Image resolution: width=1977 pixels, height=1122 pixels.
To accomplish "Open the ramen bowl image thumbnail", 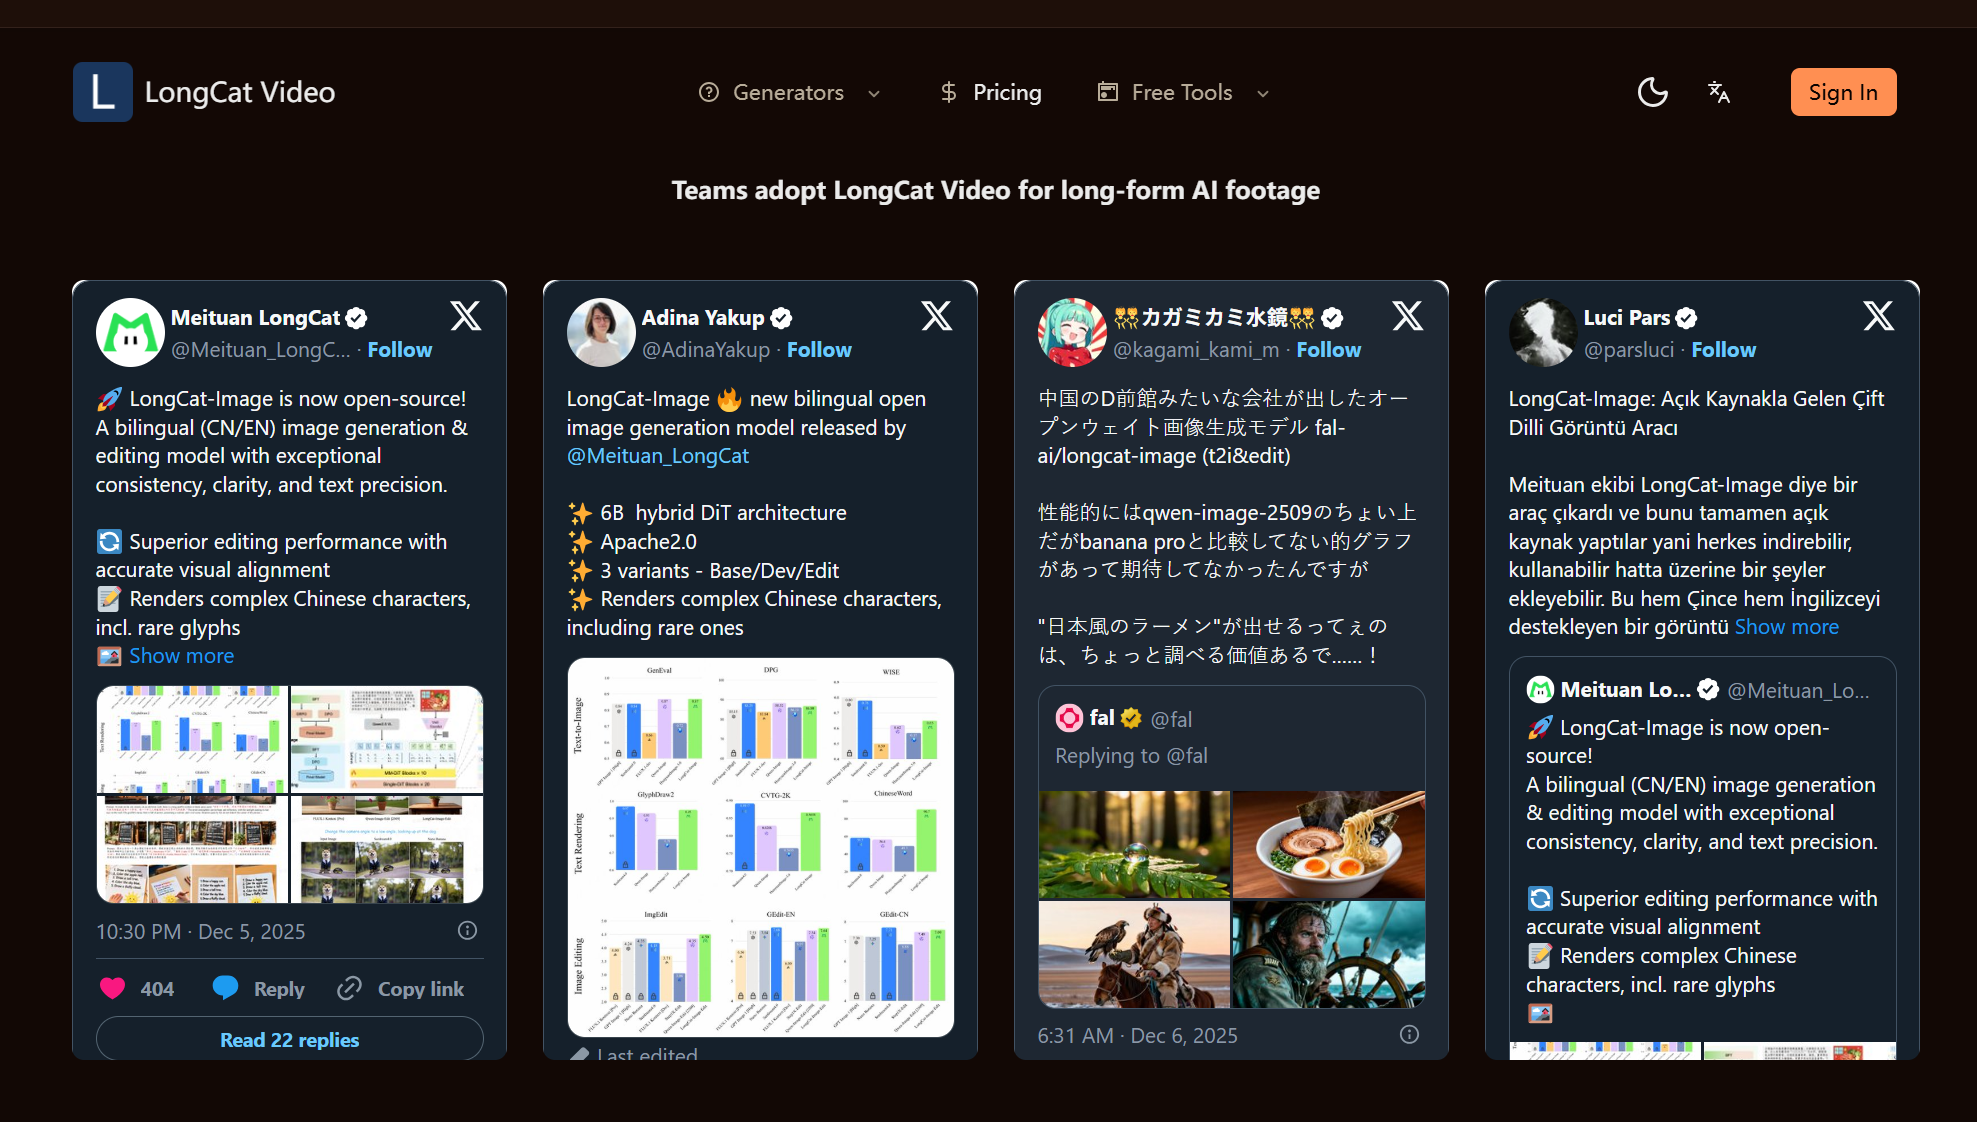I will pos(1328,844).
